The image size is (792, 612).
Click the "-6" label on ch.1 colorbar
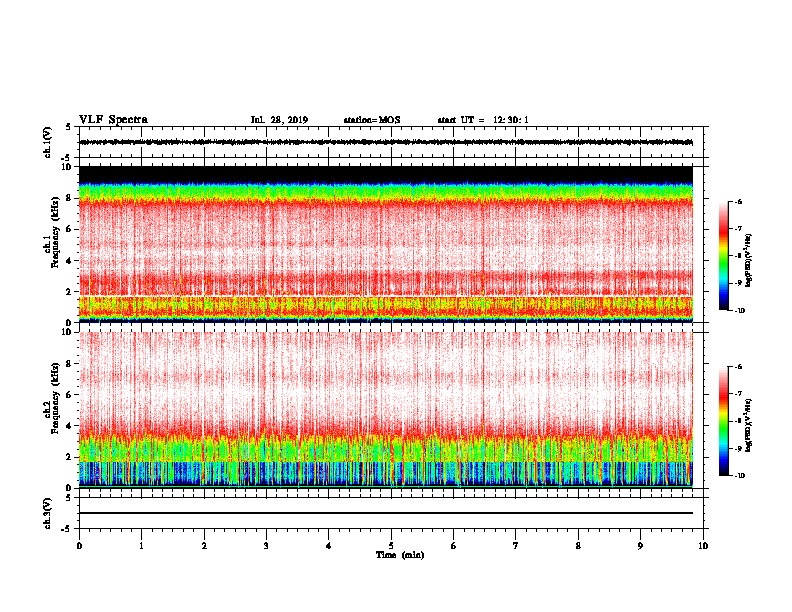[738, 202]
